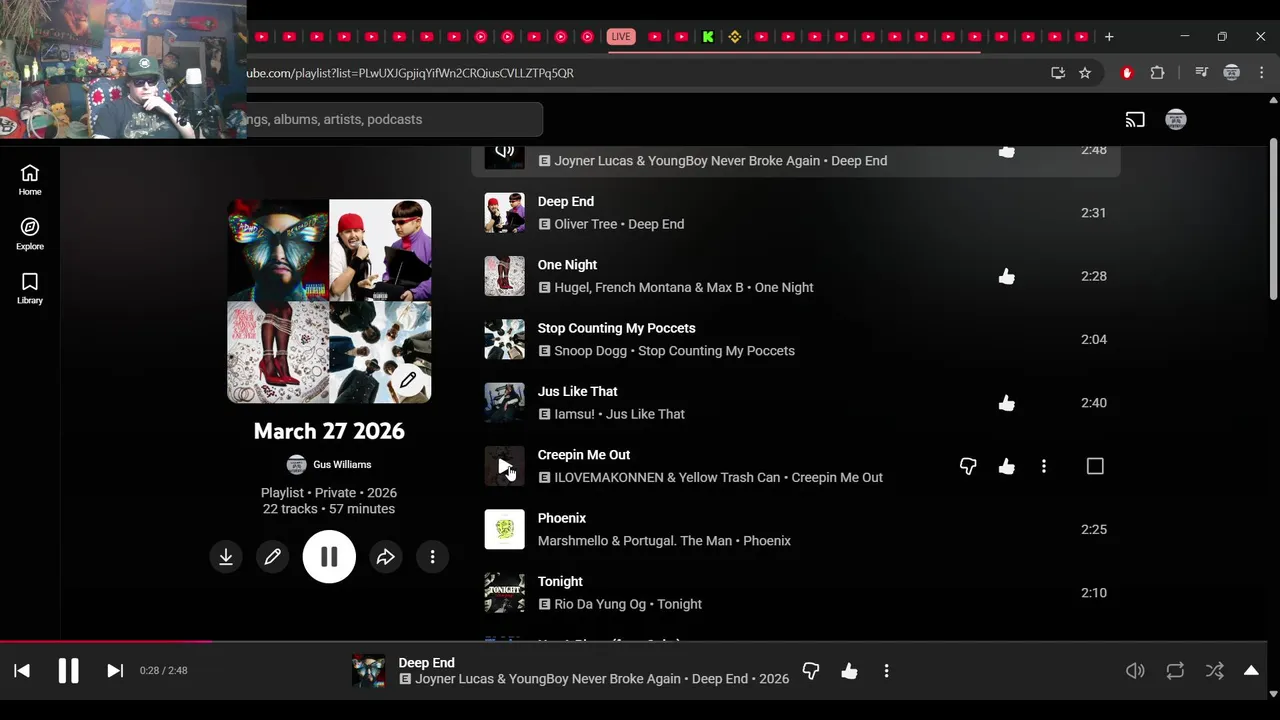
Task: Select checkbox for Creepin Me Out
Action: (1095, 466)
